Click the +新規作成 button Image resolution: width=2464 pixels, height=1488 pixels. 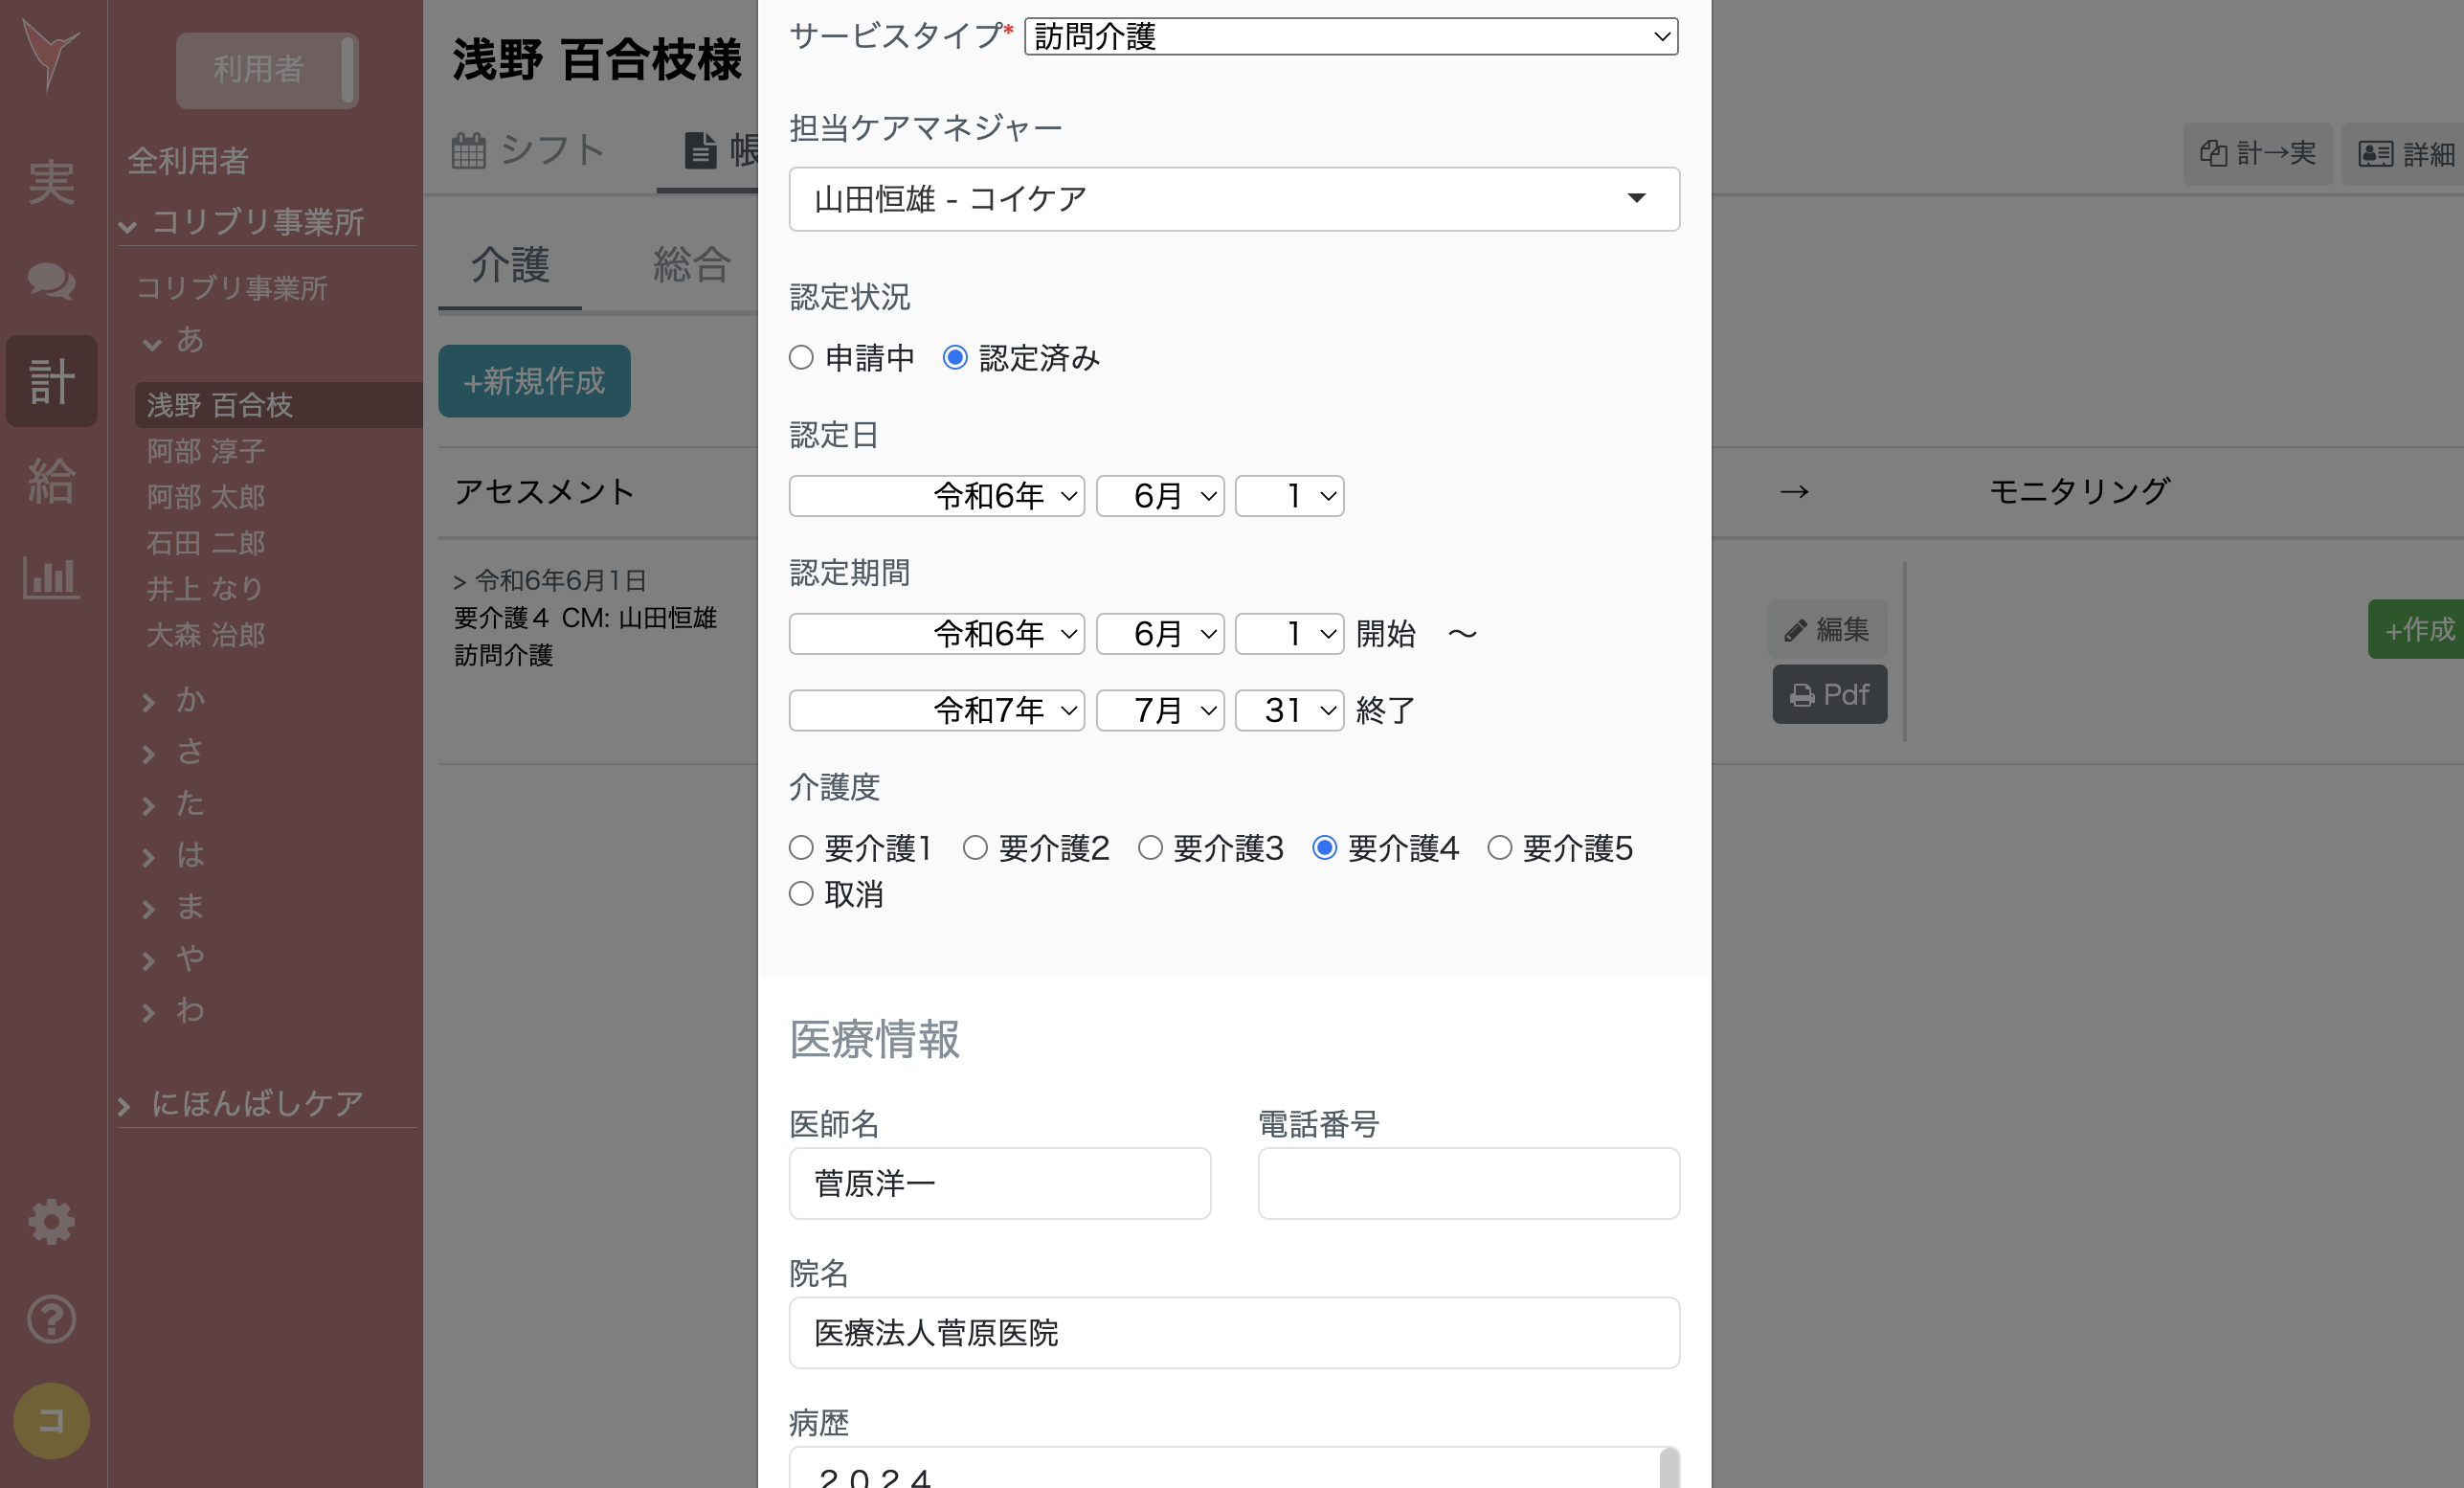534,381
